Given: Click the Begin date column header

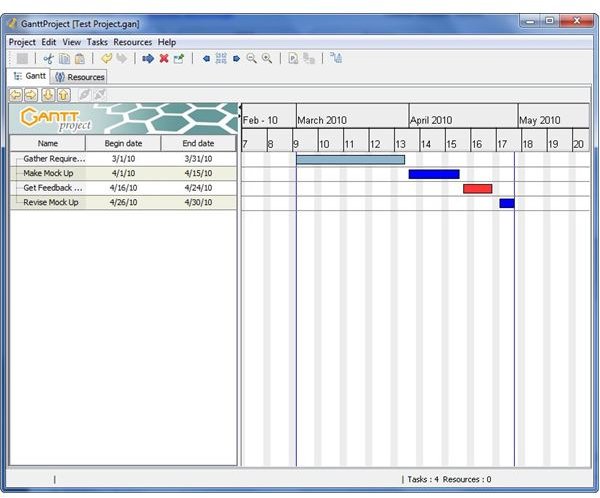Looking at the screenshot, I should tap(123, 143).
